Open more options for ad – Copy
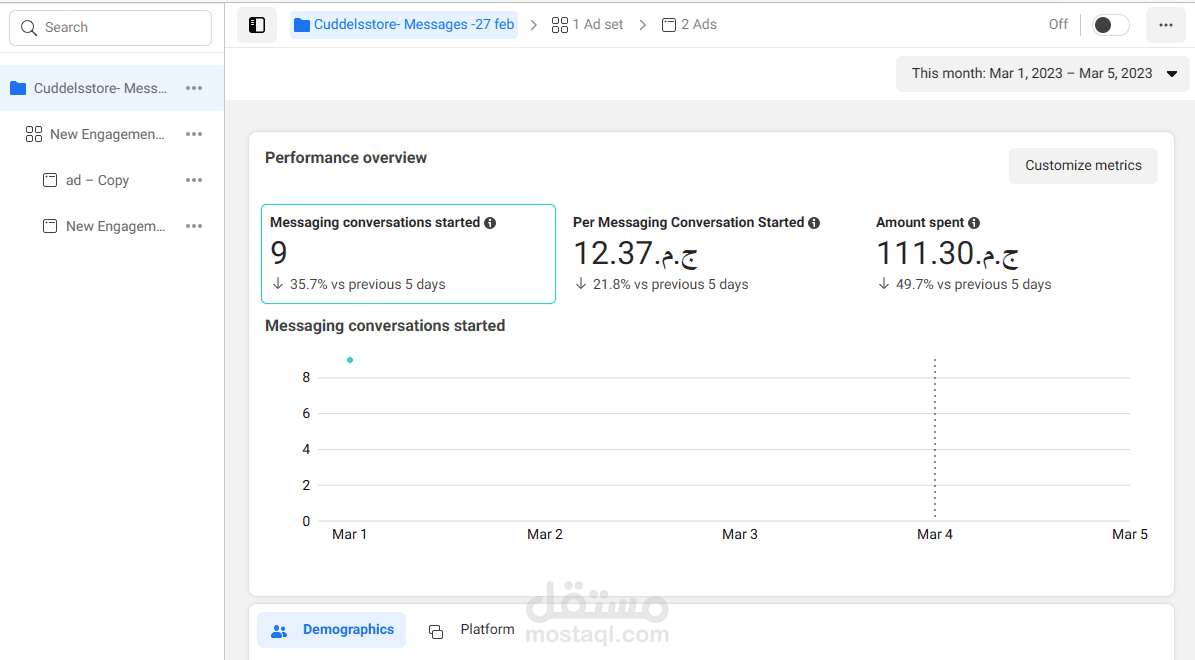Image resolution: width=1195 pixels, height=660 pixels. 194,180
